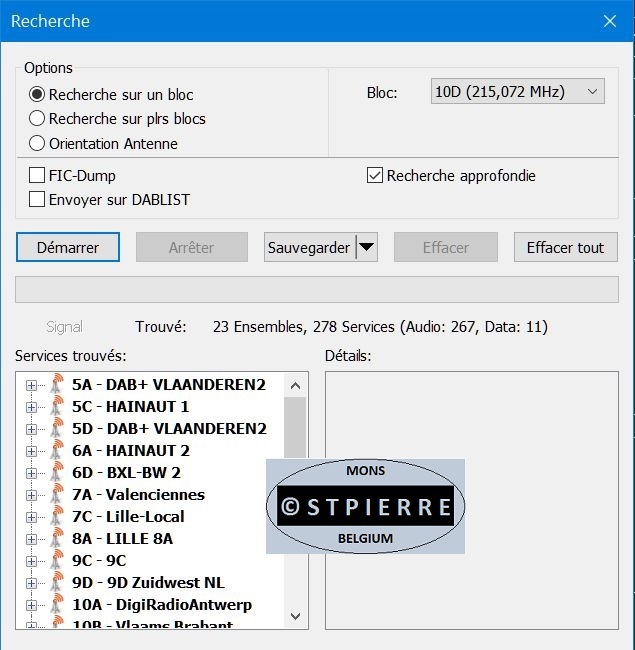Image resolution: width=635 pixels, height=650 pixels.
Task: Click the Arrêter button
Action: click(191, 247)
